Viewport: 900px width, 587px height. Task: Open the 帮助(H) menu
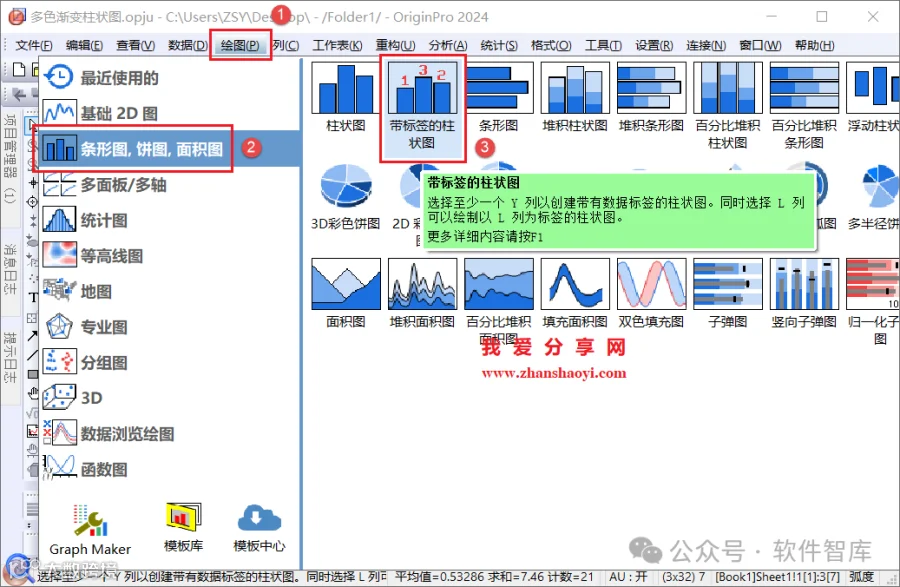pyautogui.click(x=814, y=45)
